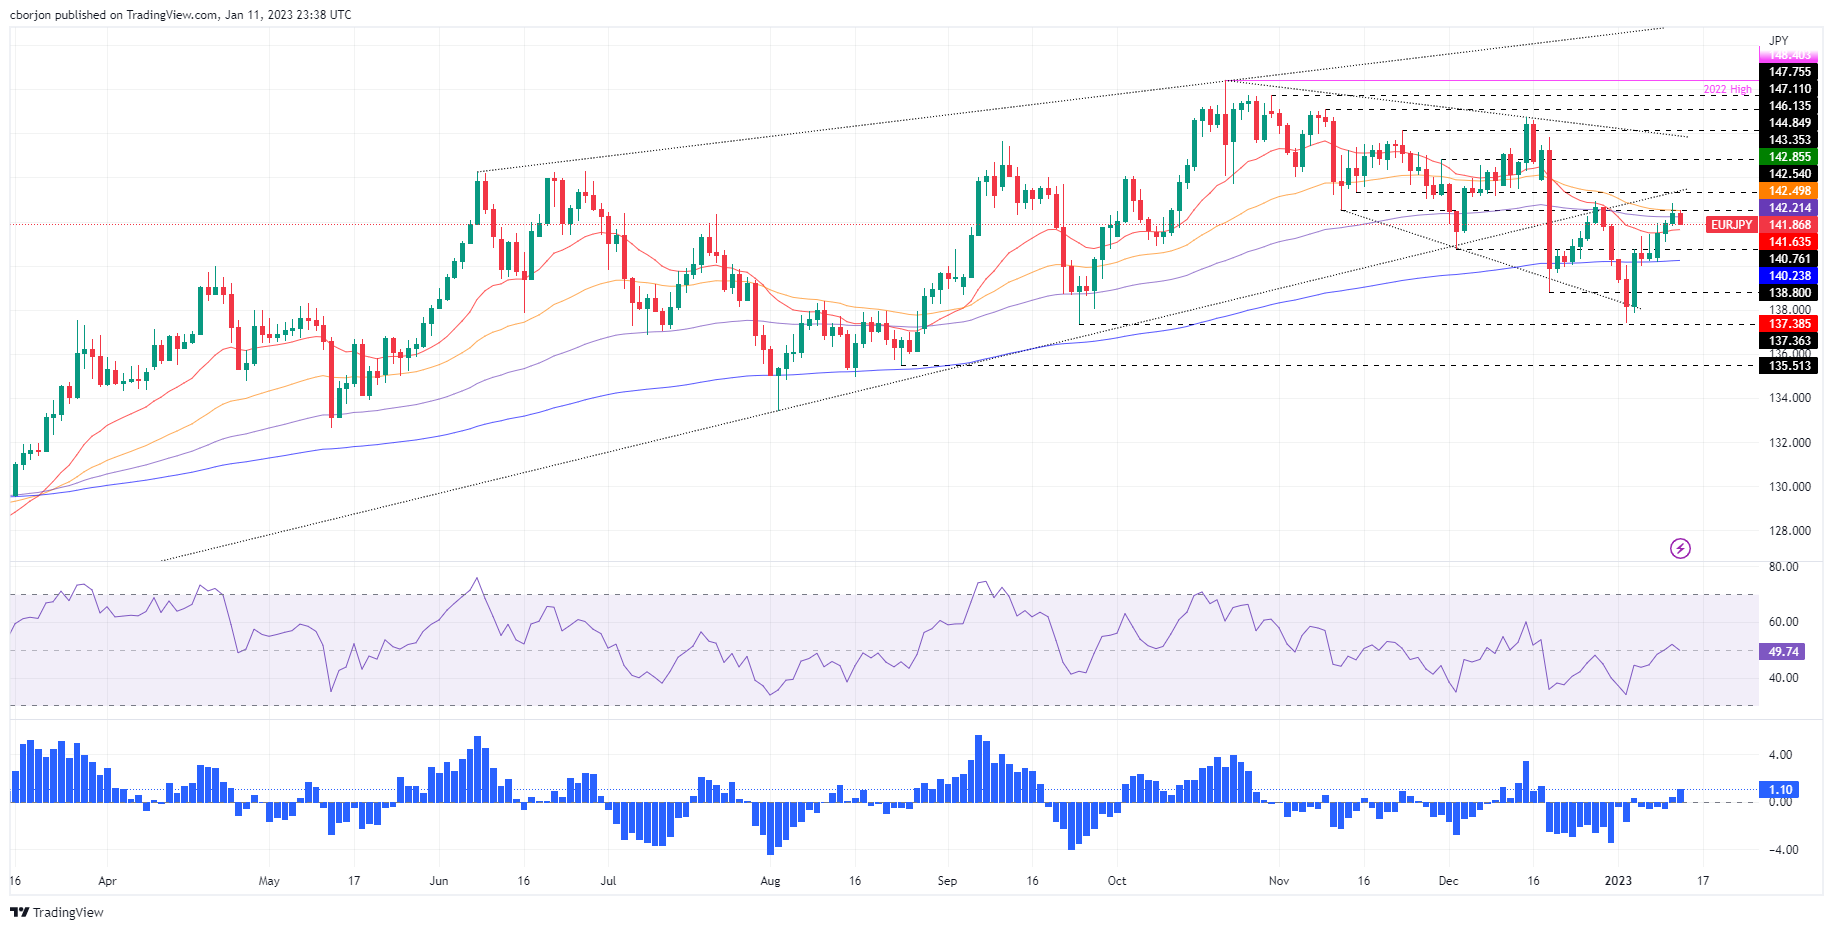
Task: Click the purple lightning bolt icon
Action: click(x=1680, y=548)
